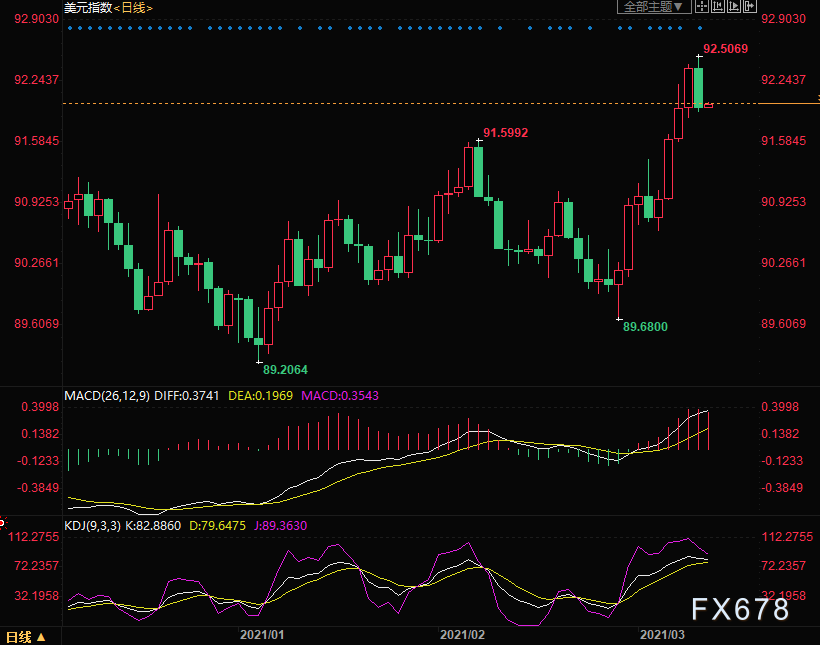Click the small red icon at left edge
820x645 pixels.
(3, 523)
